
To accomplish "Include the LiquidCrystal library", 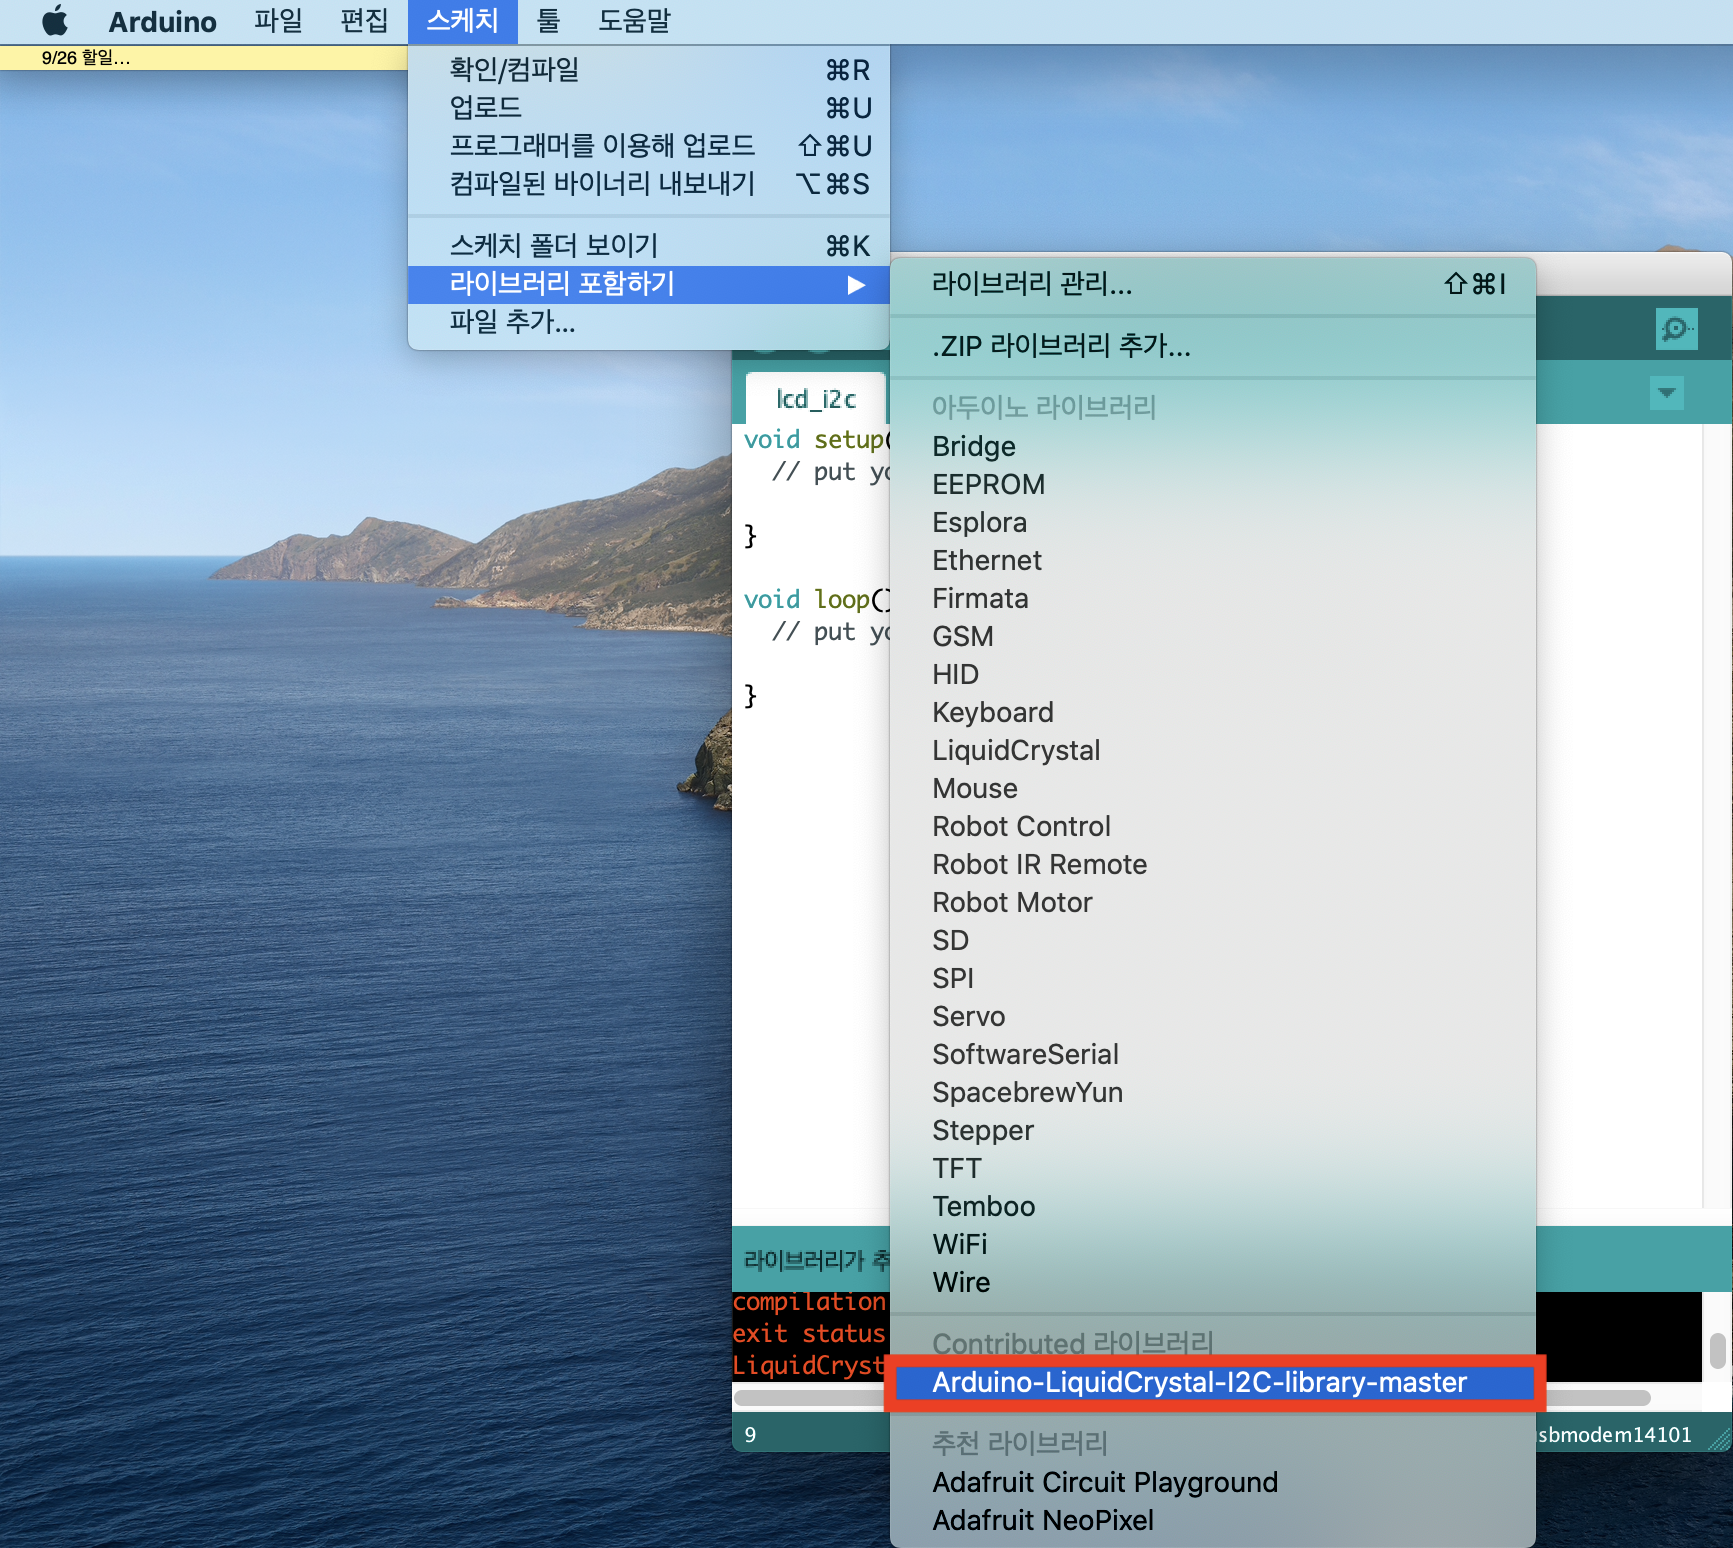I will coord(1212,750).
